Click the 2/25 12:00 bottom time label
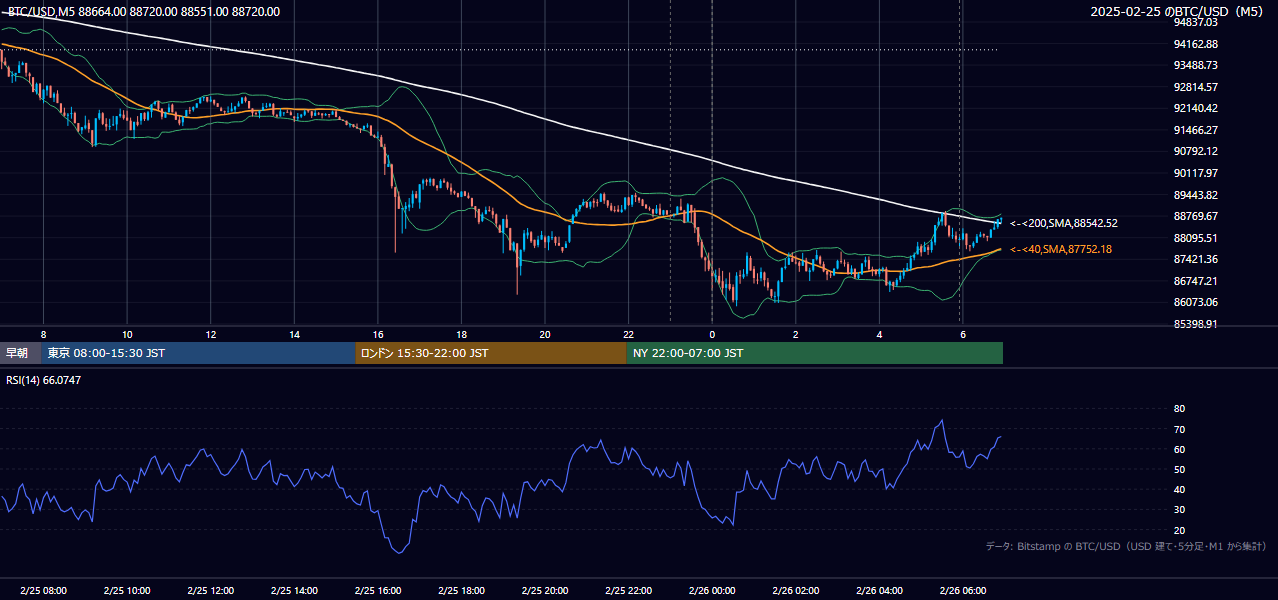Viewport: 1278px width, 600px height. click(x=211, y=591)
